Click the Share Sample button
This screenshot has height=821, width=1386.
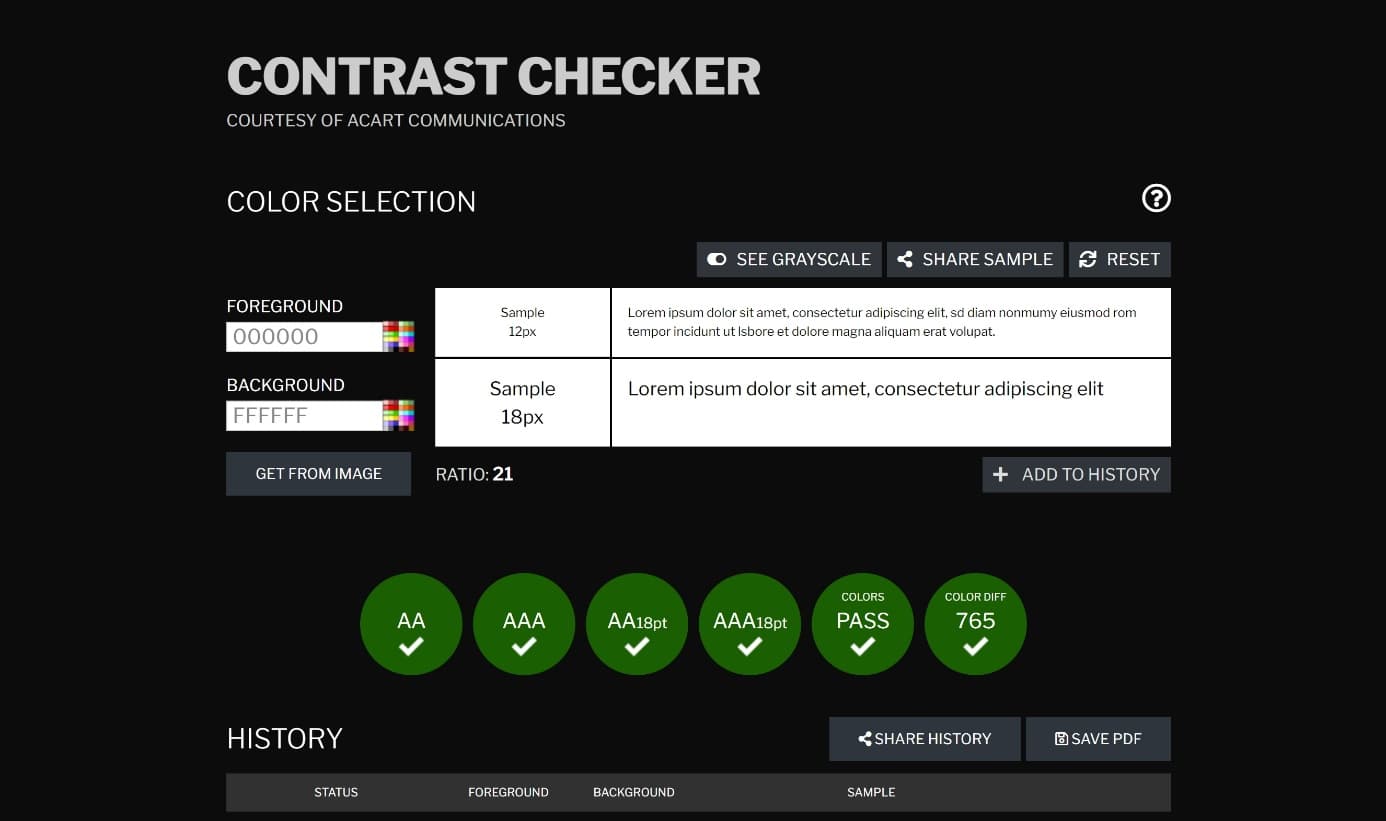click(x=975, y=259)
